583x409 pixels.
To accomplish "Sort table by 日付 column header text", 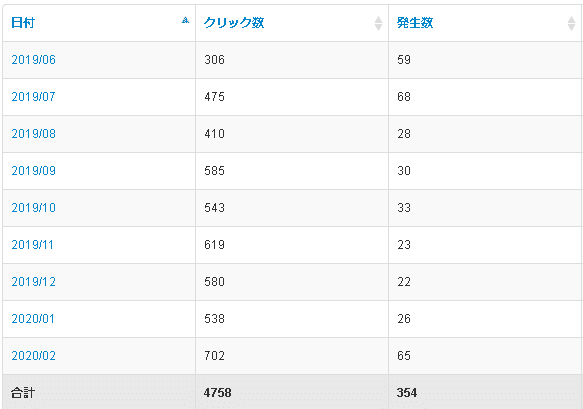I will click(x=23, y=23).
